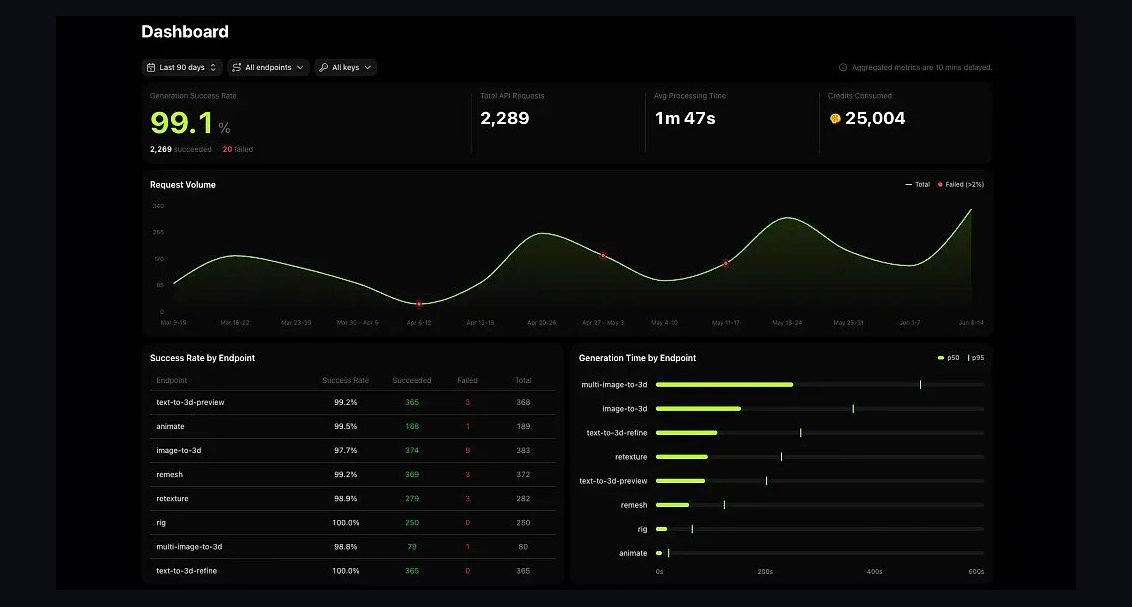The width and height of the screenshot is (1132, 607).
Task: Click the red failed marker near Apr 27 - May 3
Action: click(604, 256)
